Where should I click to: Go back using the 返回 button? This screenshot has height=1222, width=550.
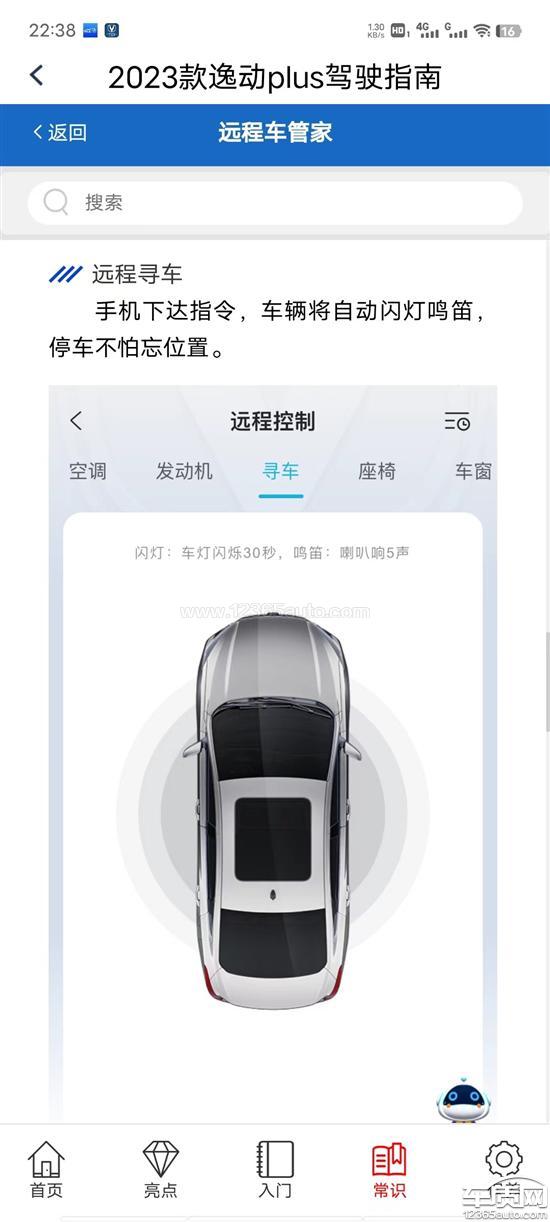click(60, 133)
